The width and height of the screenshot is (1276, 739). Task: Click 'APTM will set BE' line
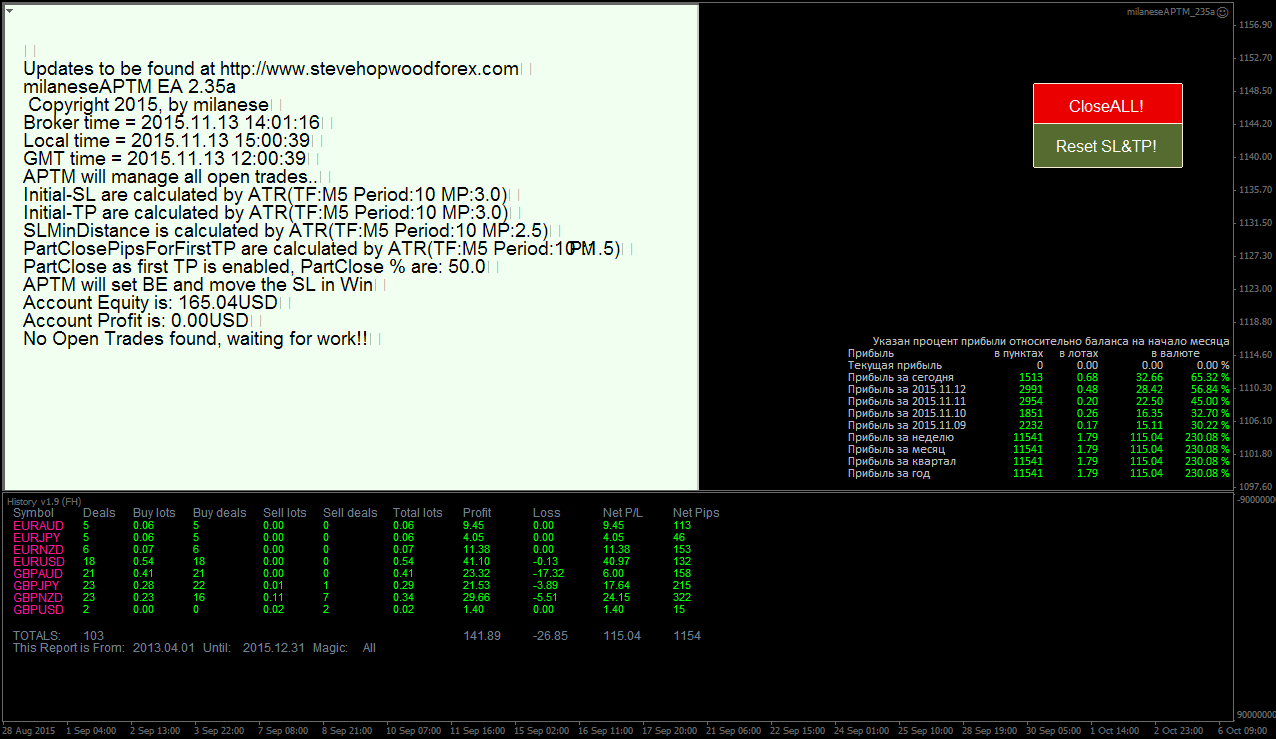pyautogui.click(x=197, y=285)
